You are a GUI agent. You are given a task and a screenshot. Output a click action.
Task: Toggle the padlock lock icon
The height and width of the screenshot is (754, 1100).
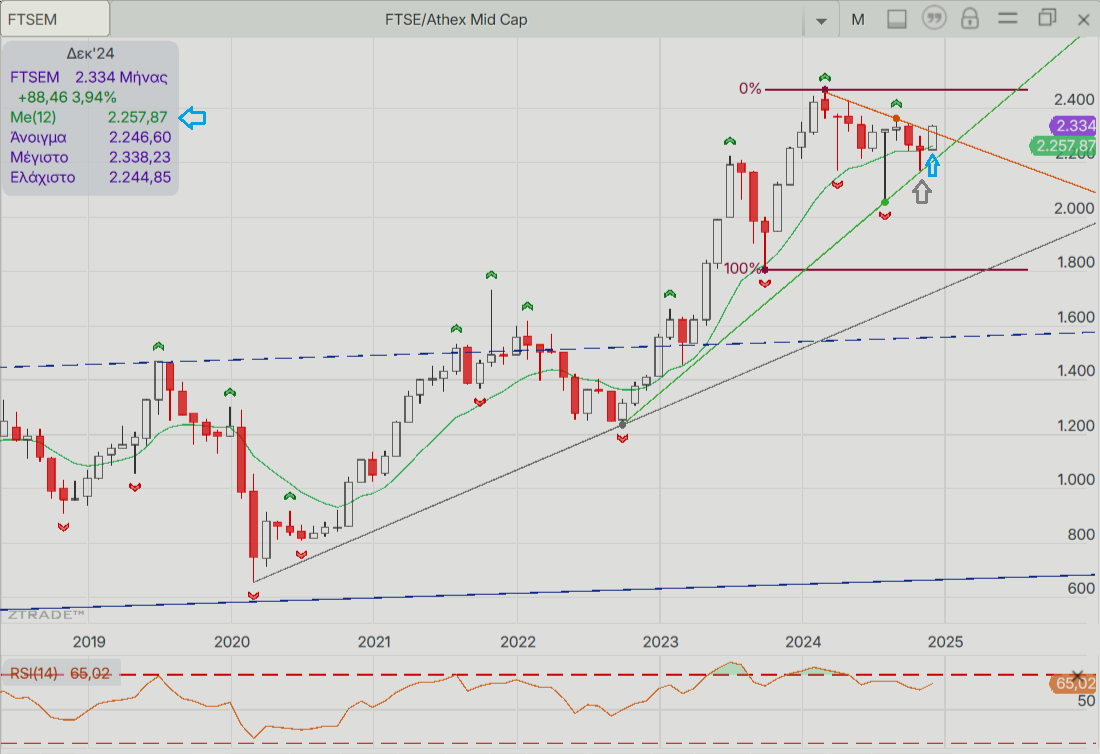[970, 18]
